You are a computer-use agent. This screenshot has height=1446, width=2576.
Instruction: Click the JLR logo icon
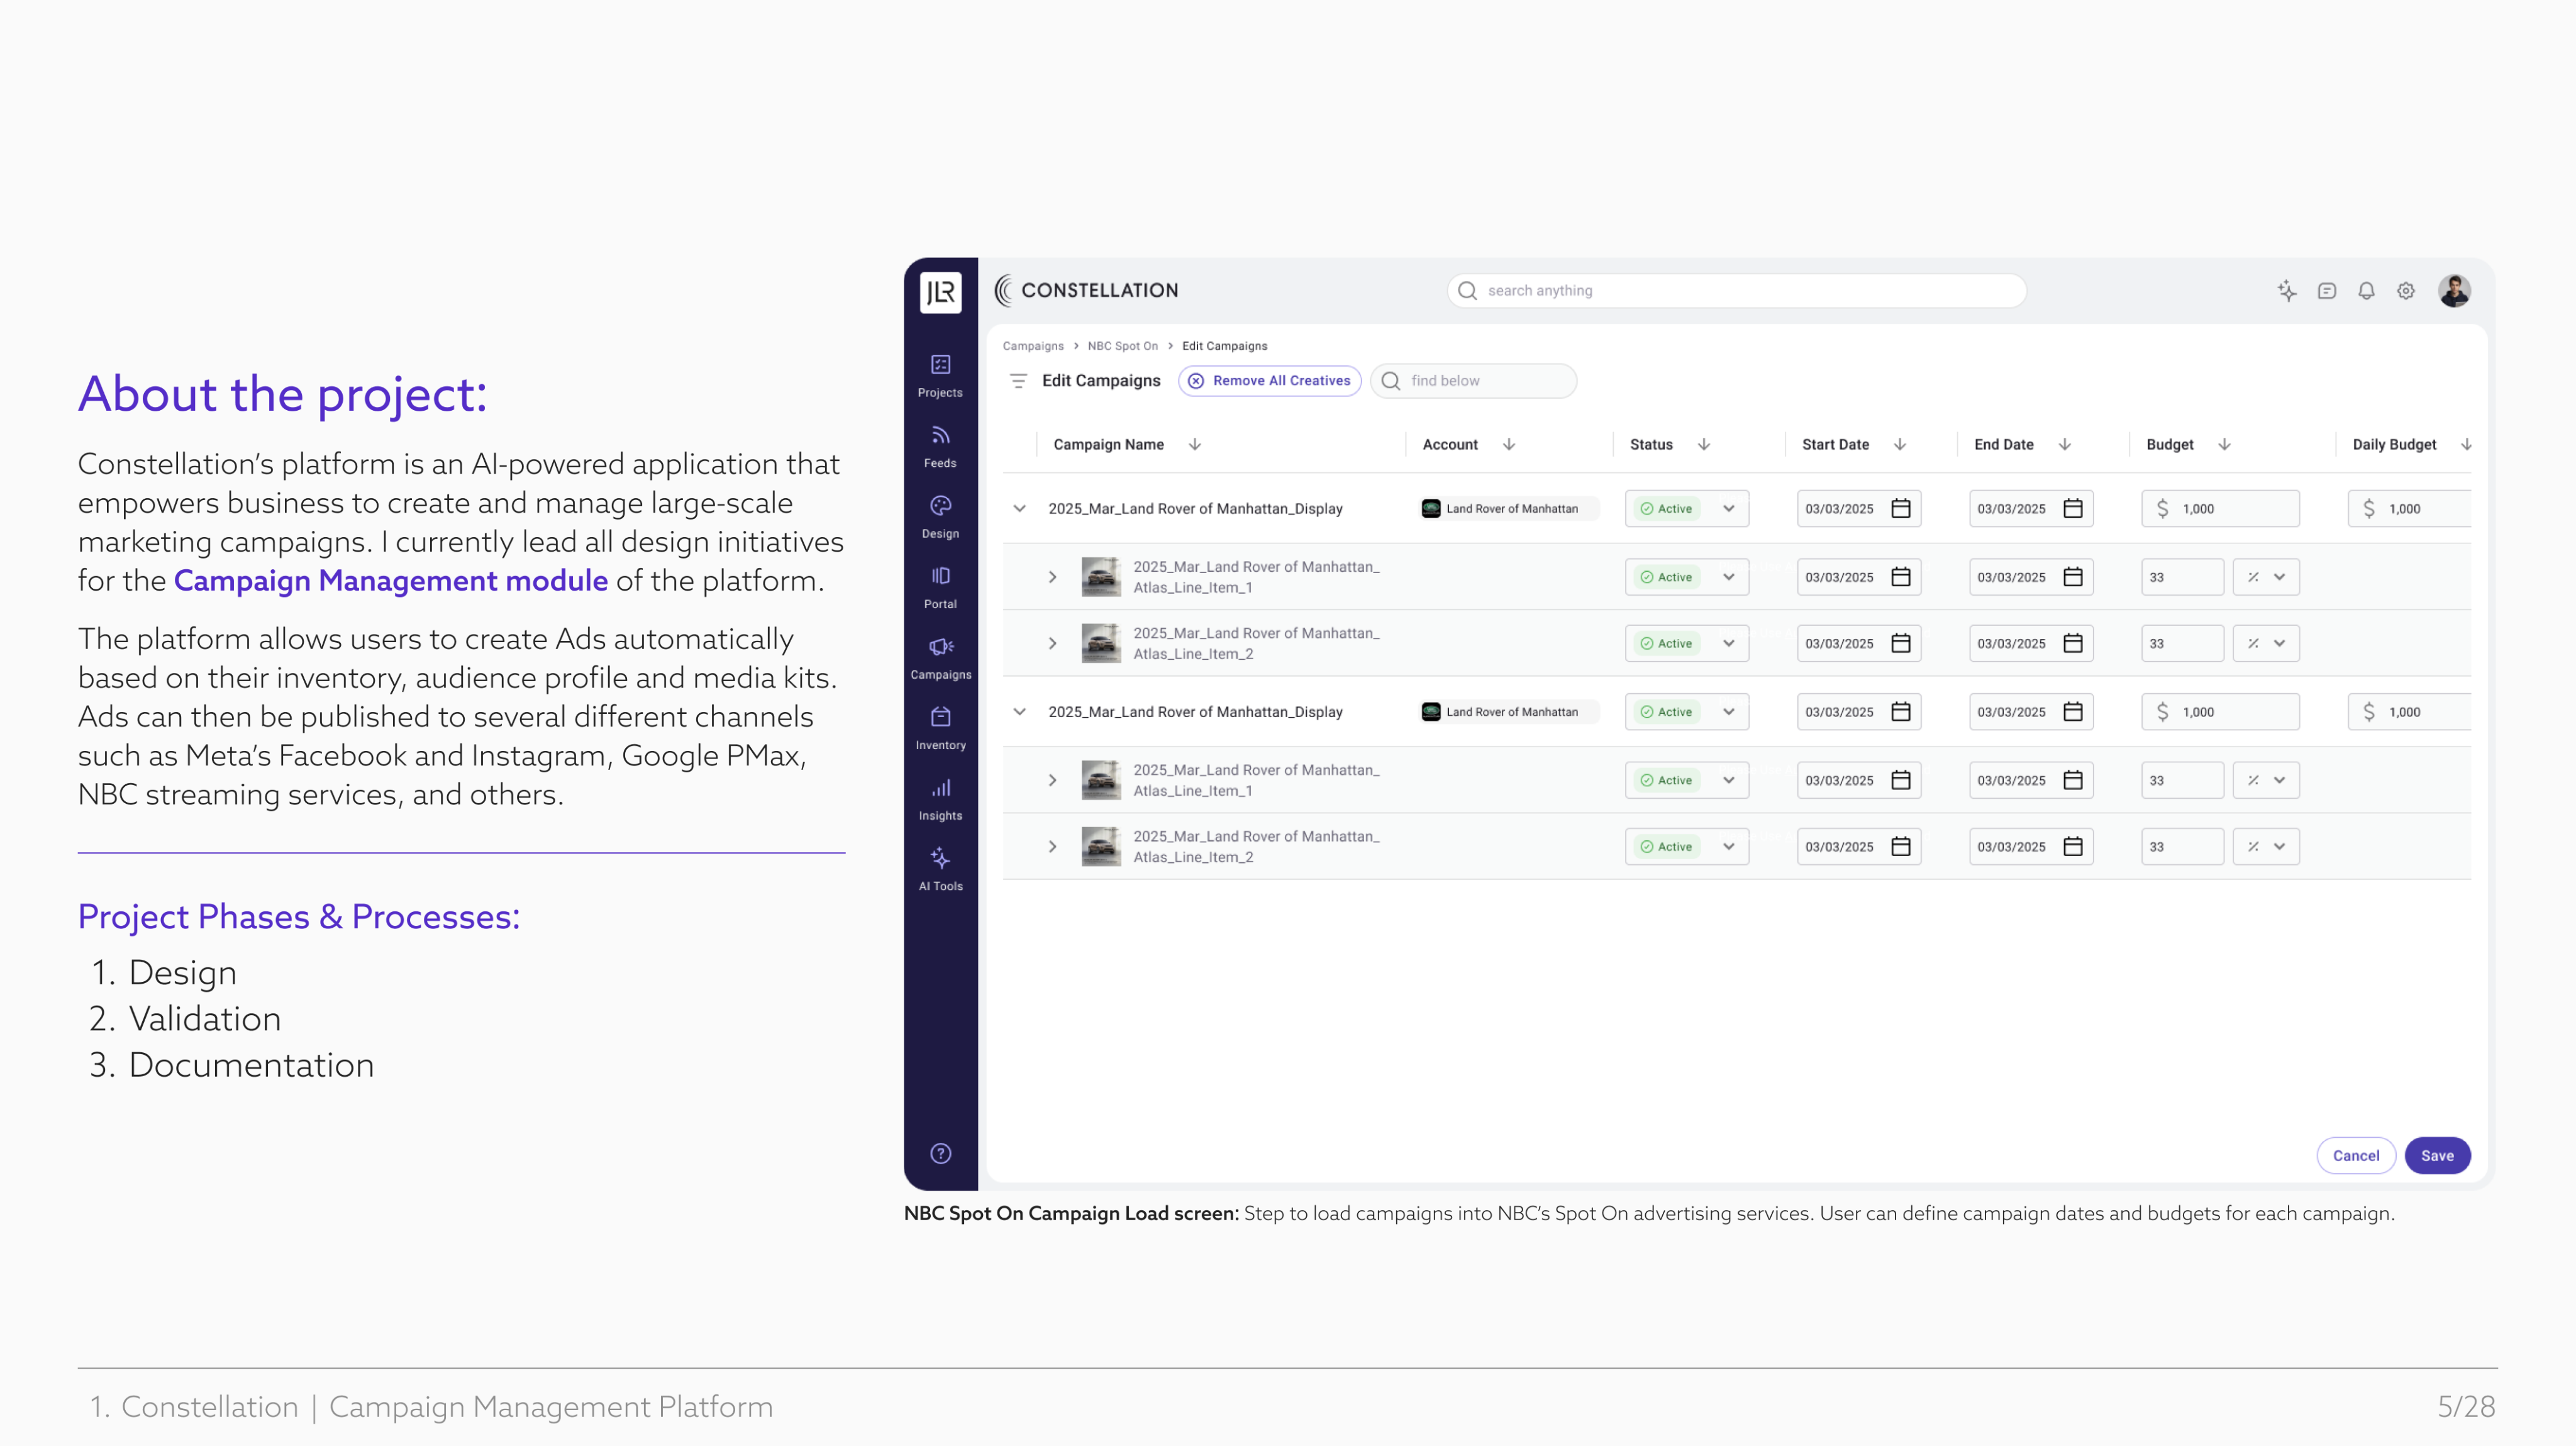point(940,292)
